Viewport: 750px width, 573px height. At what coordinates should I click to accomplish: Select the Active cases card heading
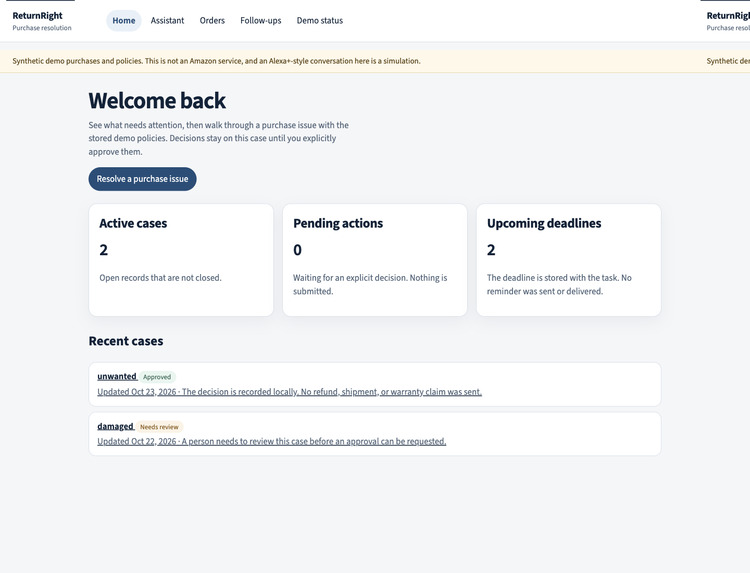click(x=133, y=223)
